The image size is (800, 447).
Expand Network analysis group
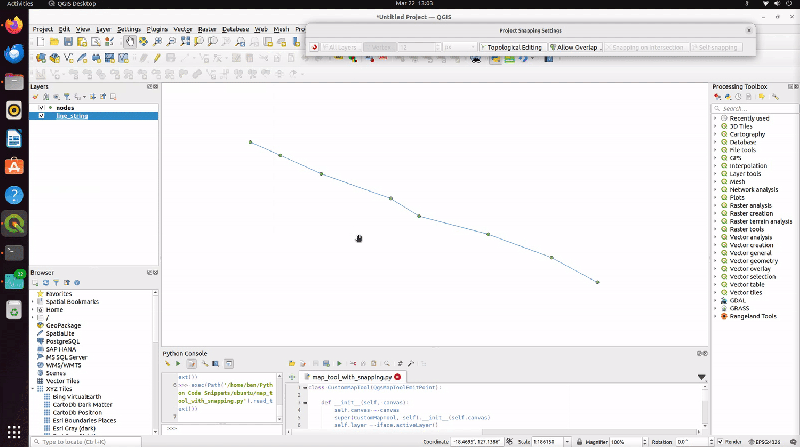tap(715, 190)
